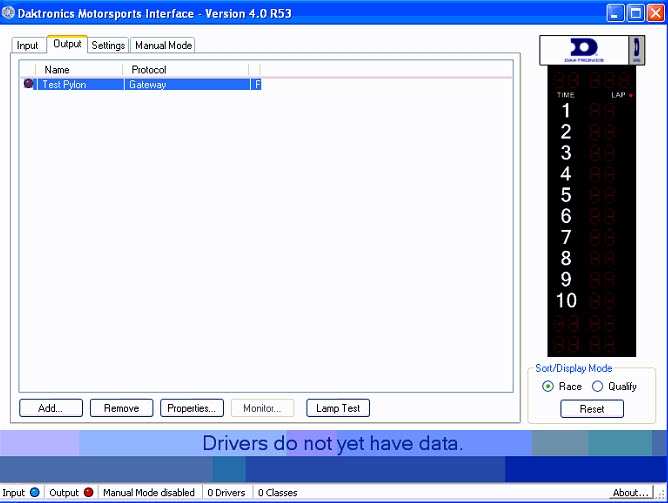The image size is (668, 503).
Task: Click the application icon in the title bar
Action: coord(9,12)
